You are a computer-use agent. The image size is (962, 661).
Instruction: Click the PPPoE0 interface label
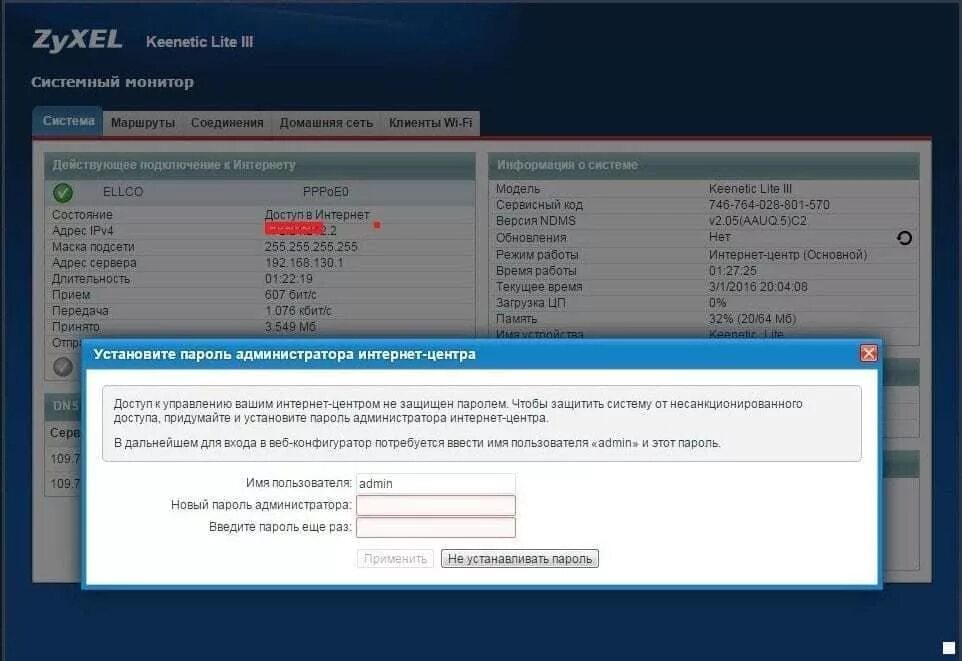click(326, 192)
